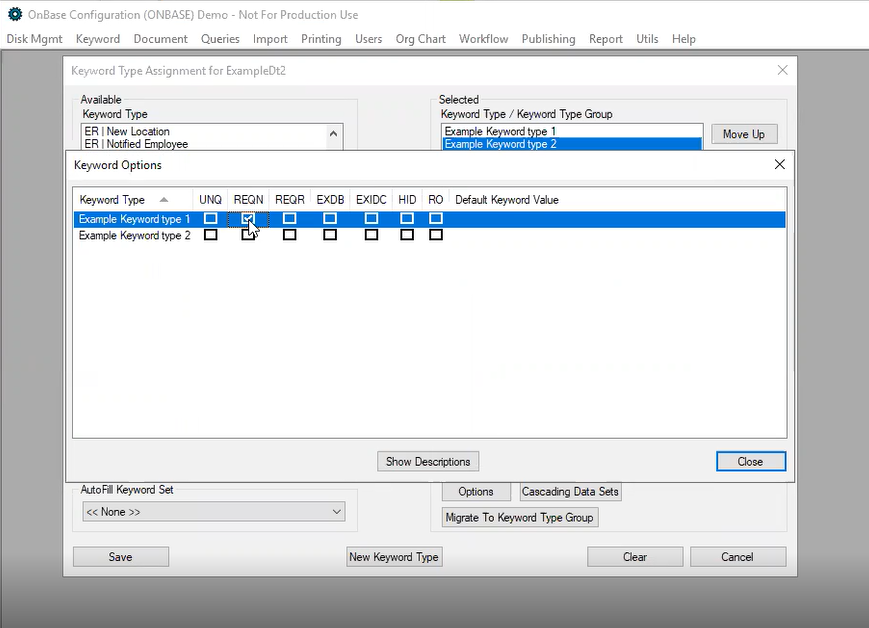Click Migrate To Keyword Type Group
Viewport: 869px width, 628px height.
pyautogui.click(x=519, y=517)
